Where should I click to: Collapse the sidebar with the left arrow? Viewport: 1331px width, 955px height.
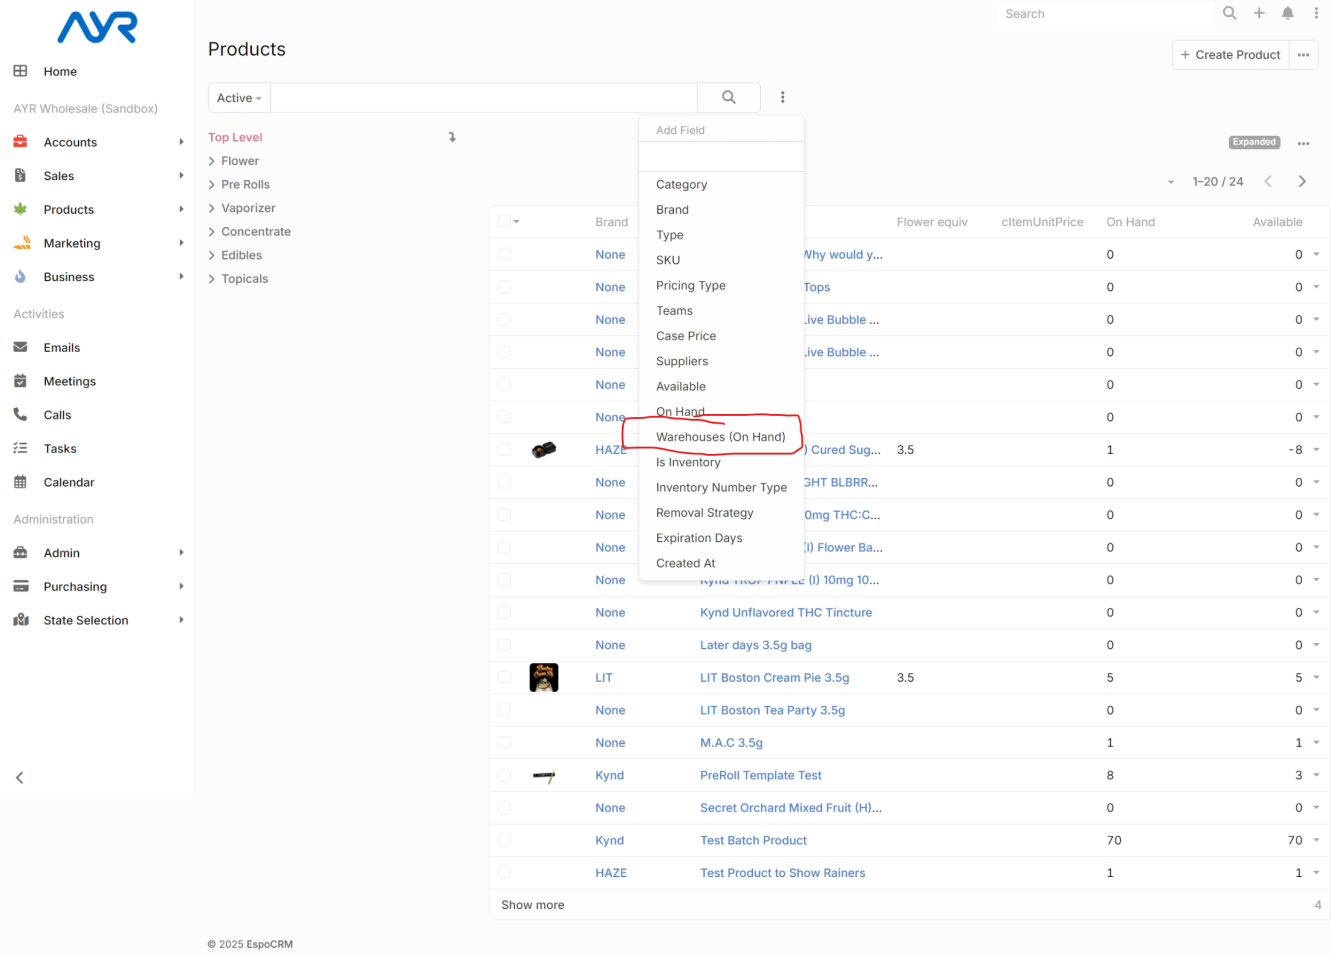pyautogui.click(x=19, y=777)
